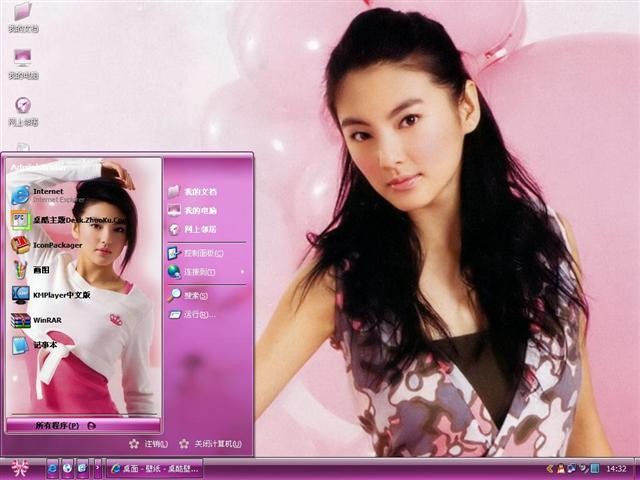This screenshot has height=480, width=640.
Task: Launch KMPlayer中文版 from Start menu
Action: (51, 295)
